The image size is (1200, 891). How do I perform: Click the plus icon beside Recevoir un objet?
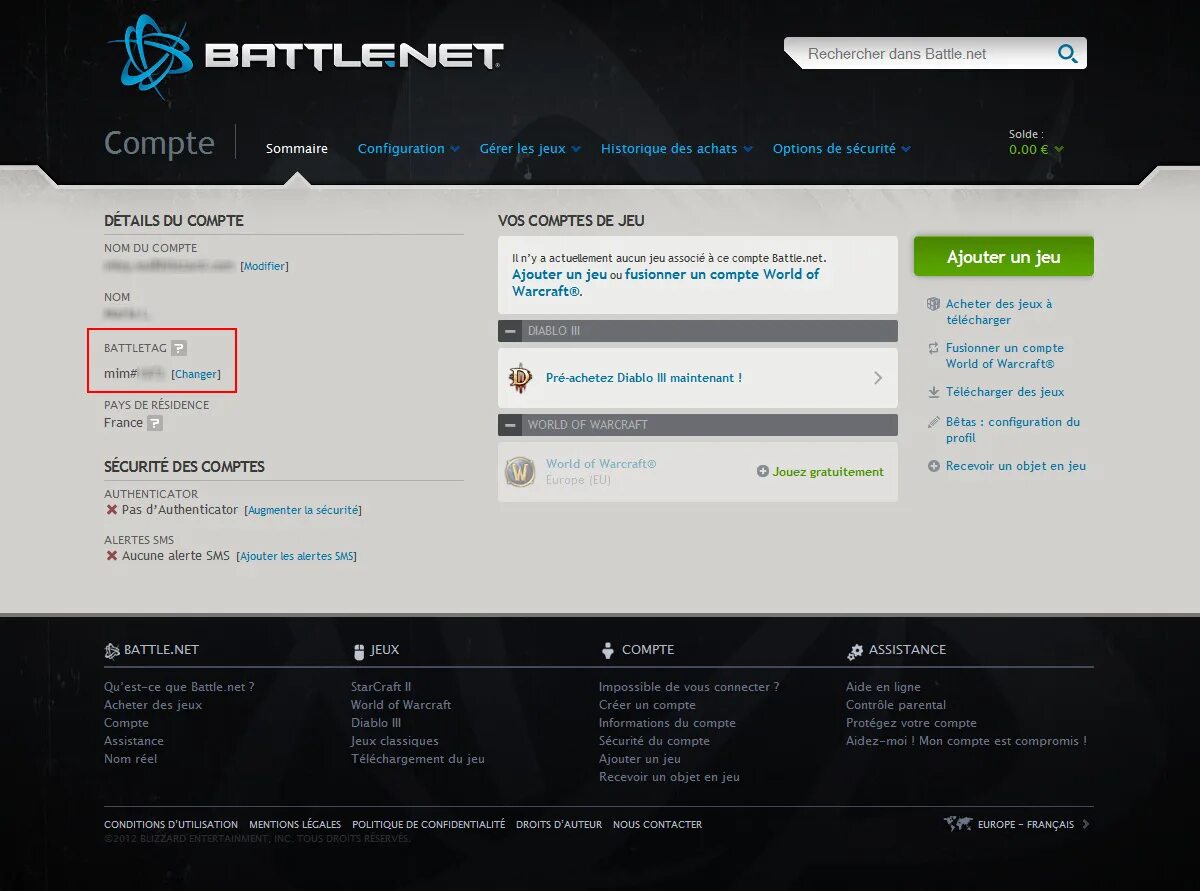tap(933, 466)
